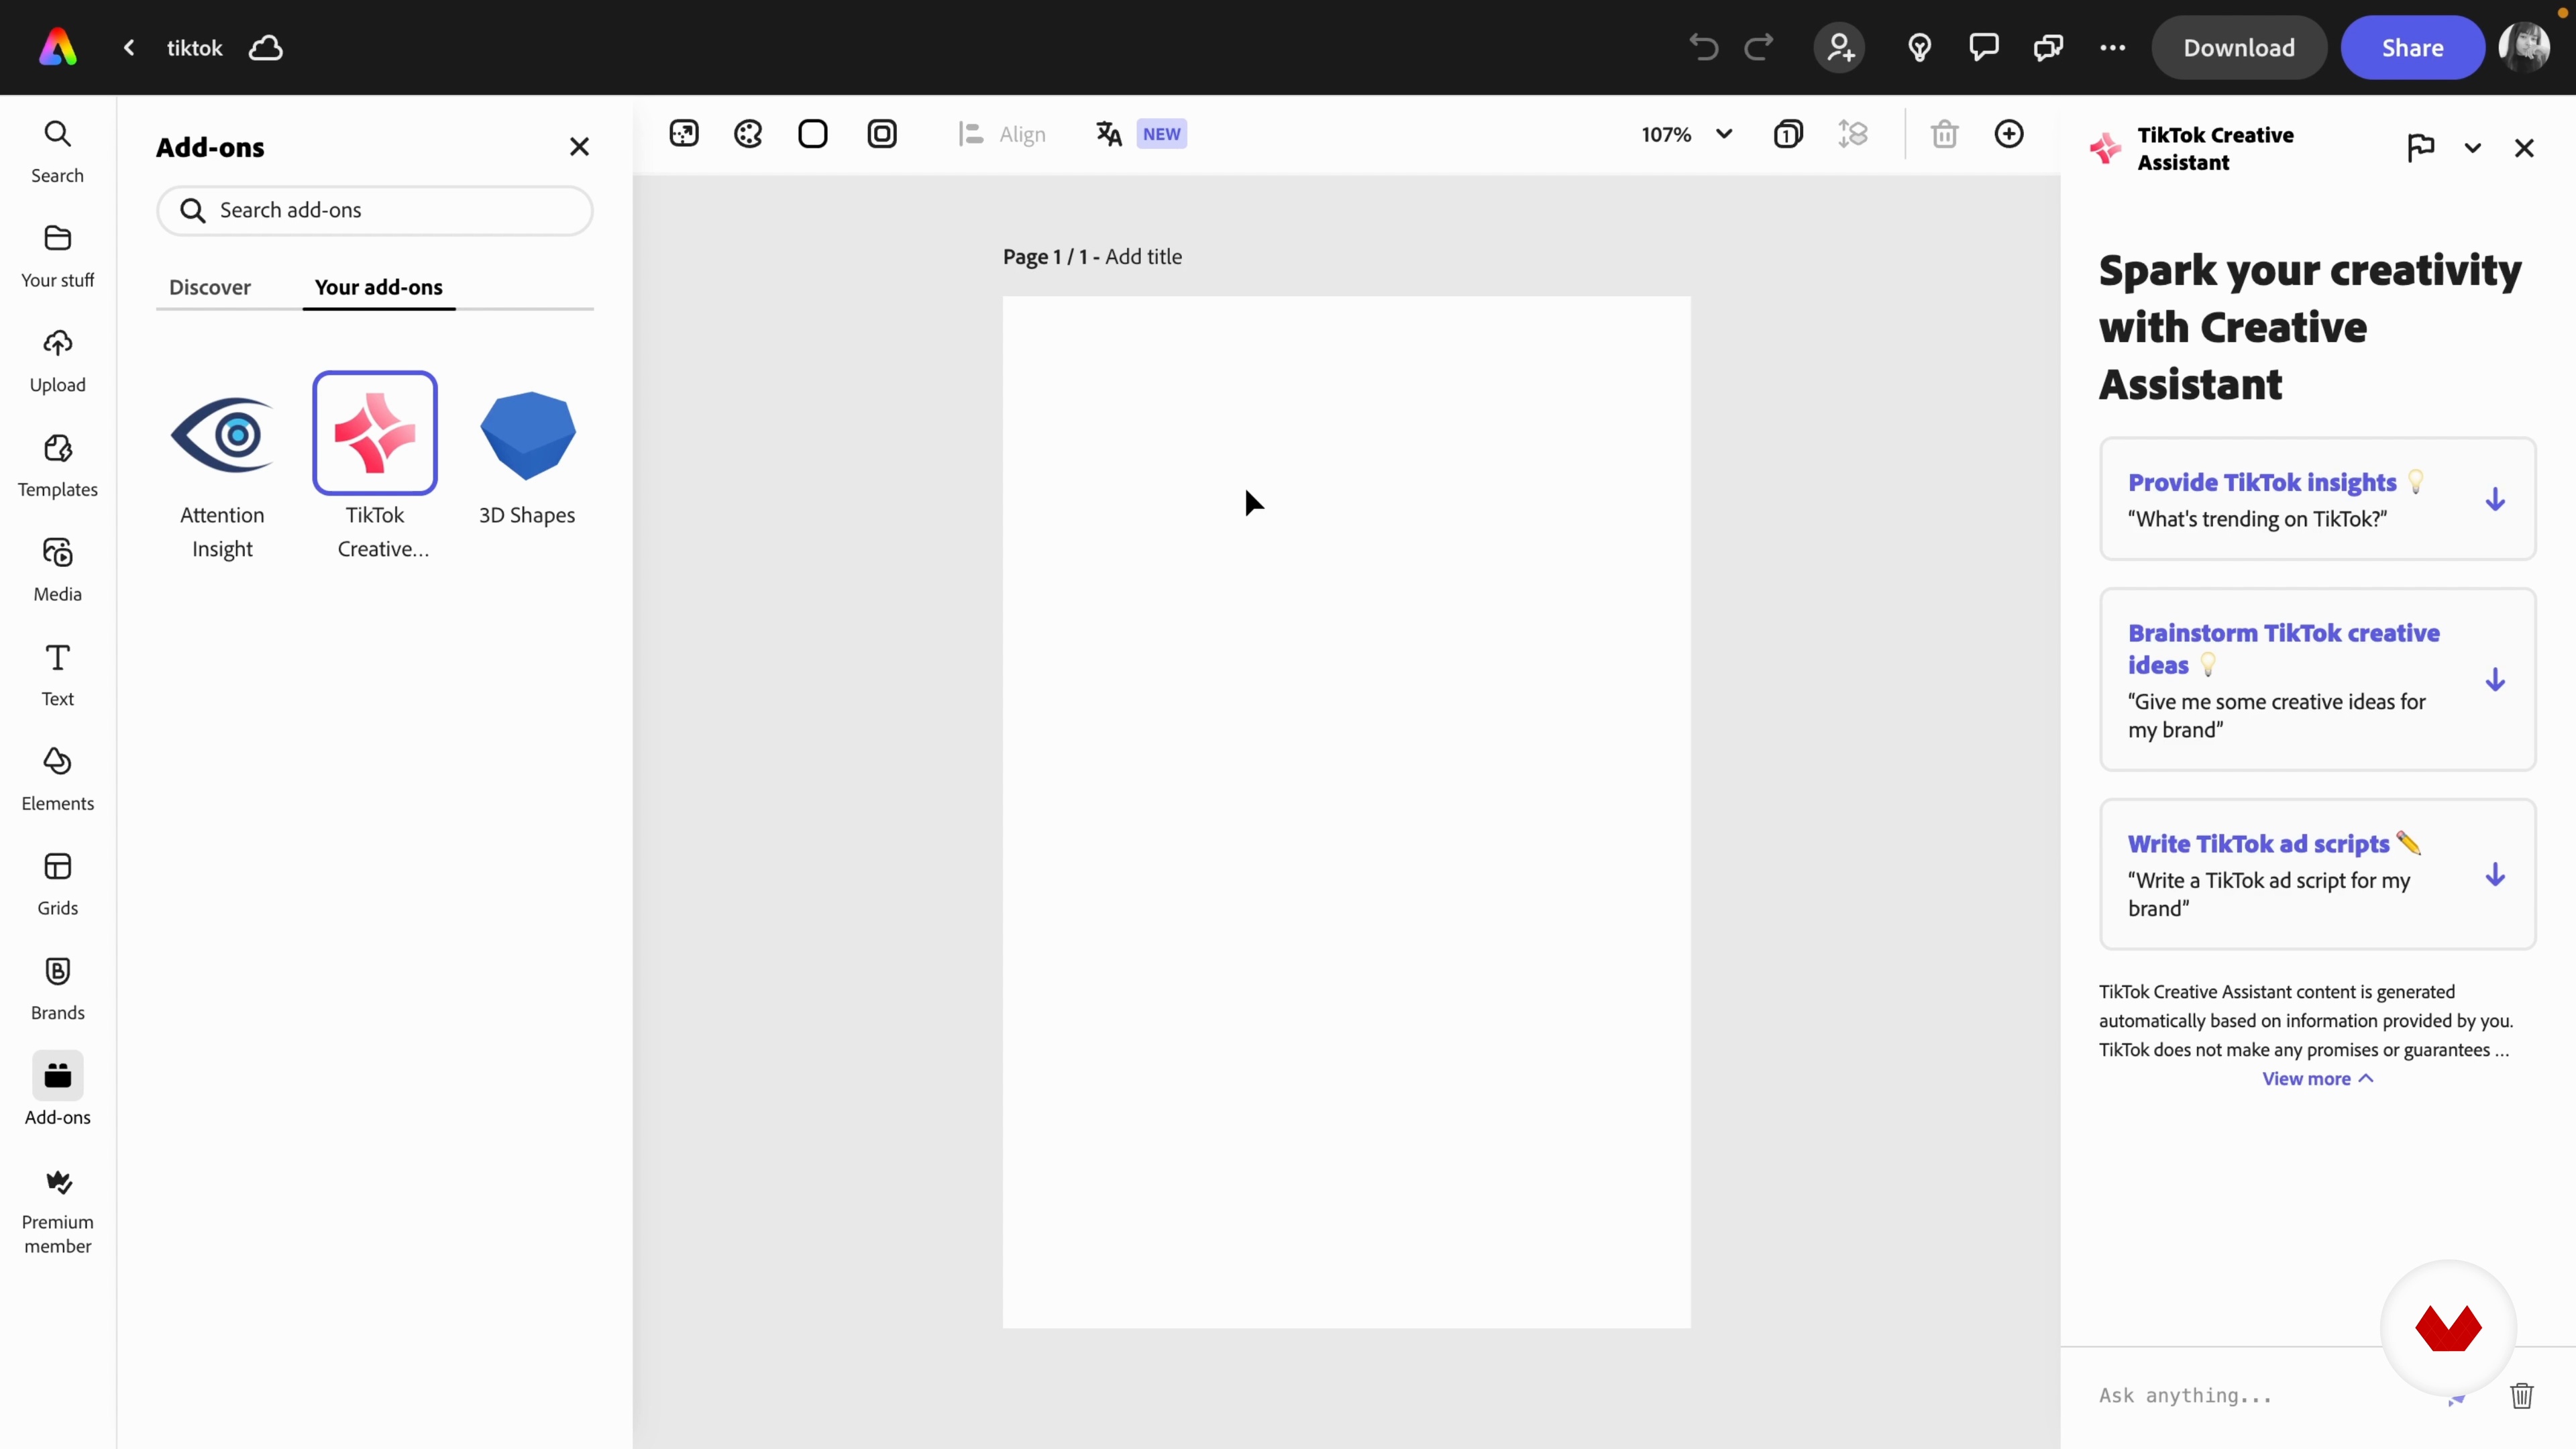Open the Translate tool marked NEW
The image size is (2576, 1449).
(x=1140, y=134)
